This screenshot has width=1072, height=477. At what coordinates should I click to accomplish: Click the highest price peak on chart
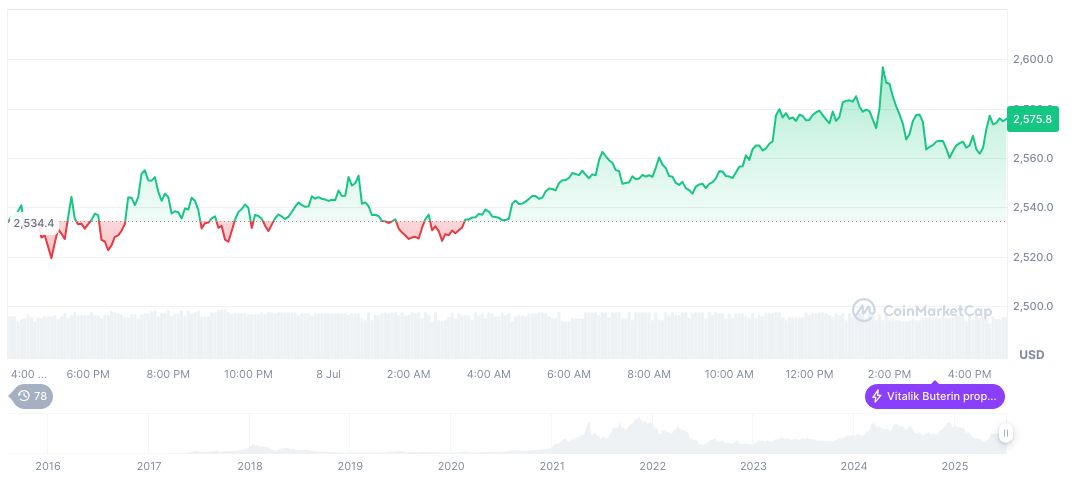[882, 68]
